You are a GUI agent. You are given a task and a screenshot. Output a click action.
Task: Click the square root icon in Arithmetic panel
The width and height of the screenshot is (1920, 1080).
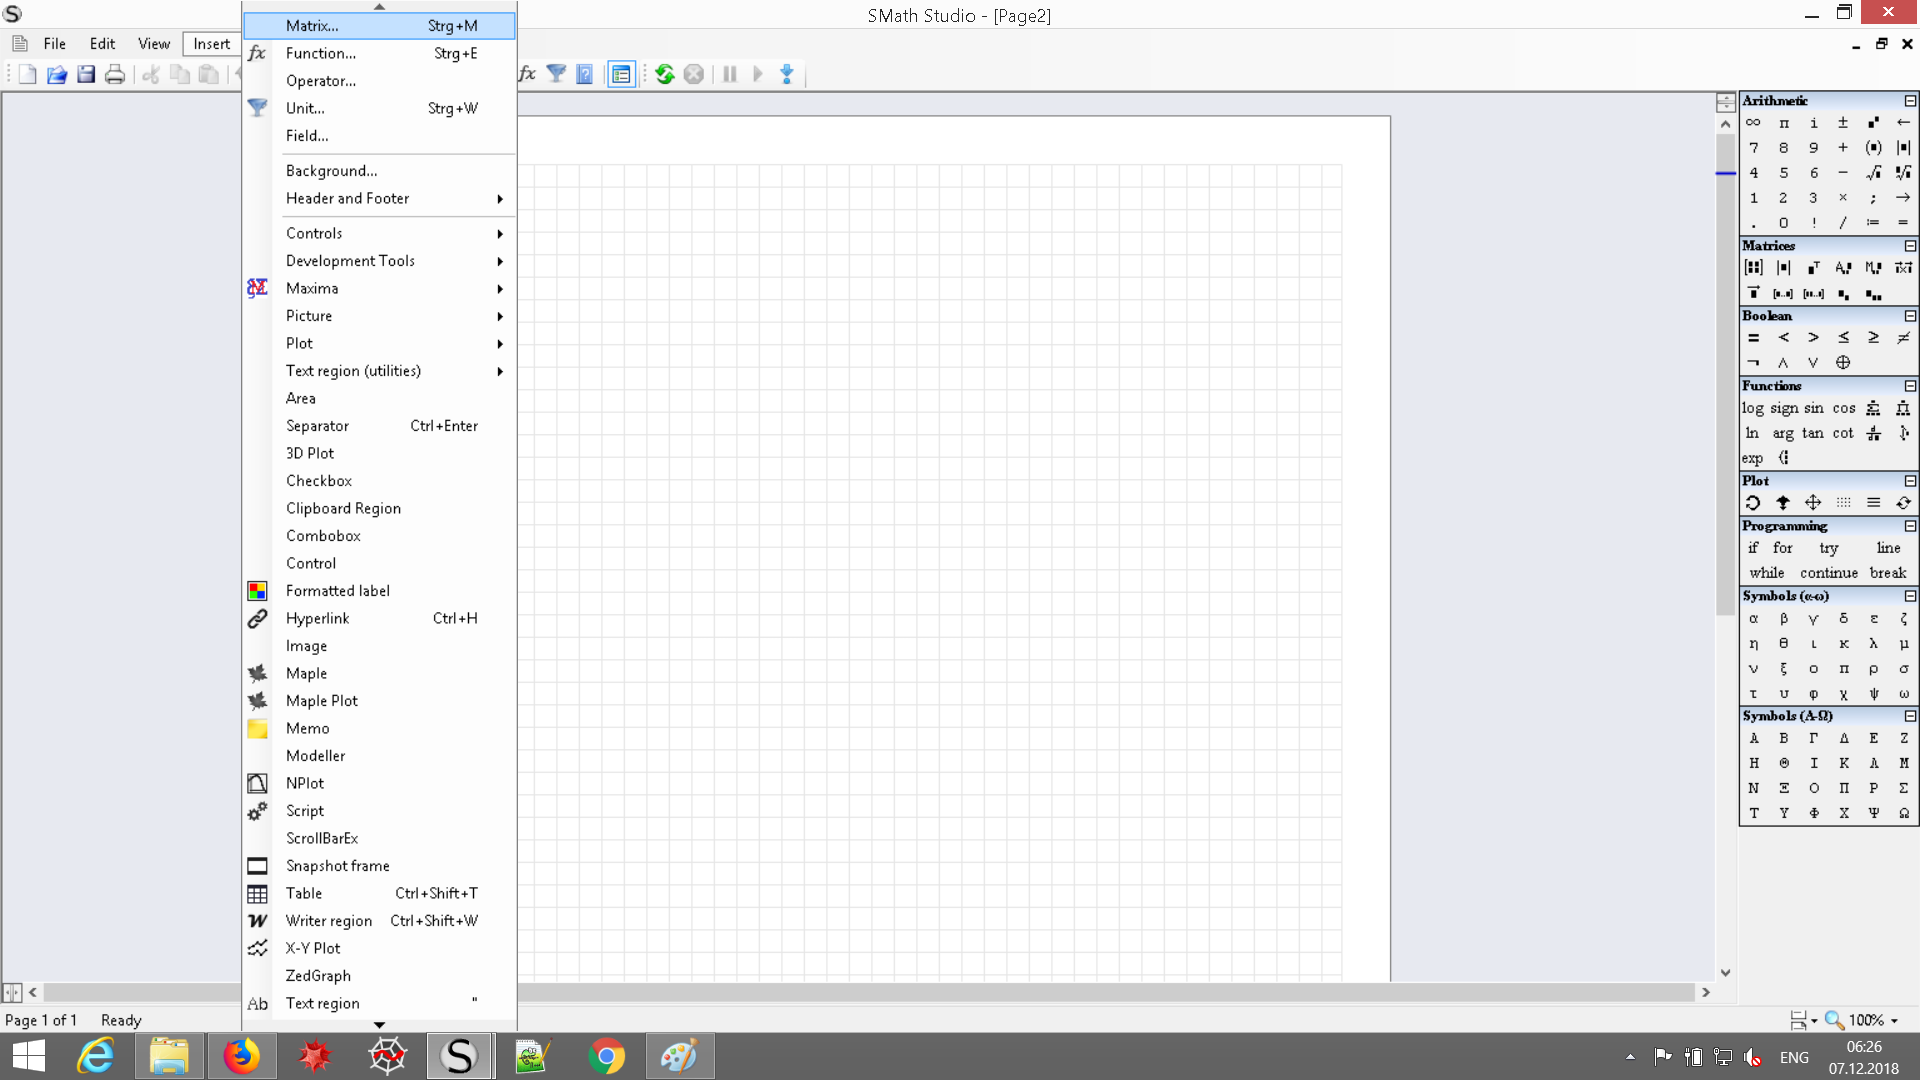1873,172
